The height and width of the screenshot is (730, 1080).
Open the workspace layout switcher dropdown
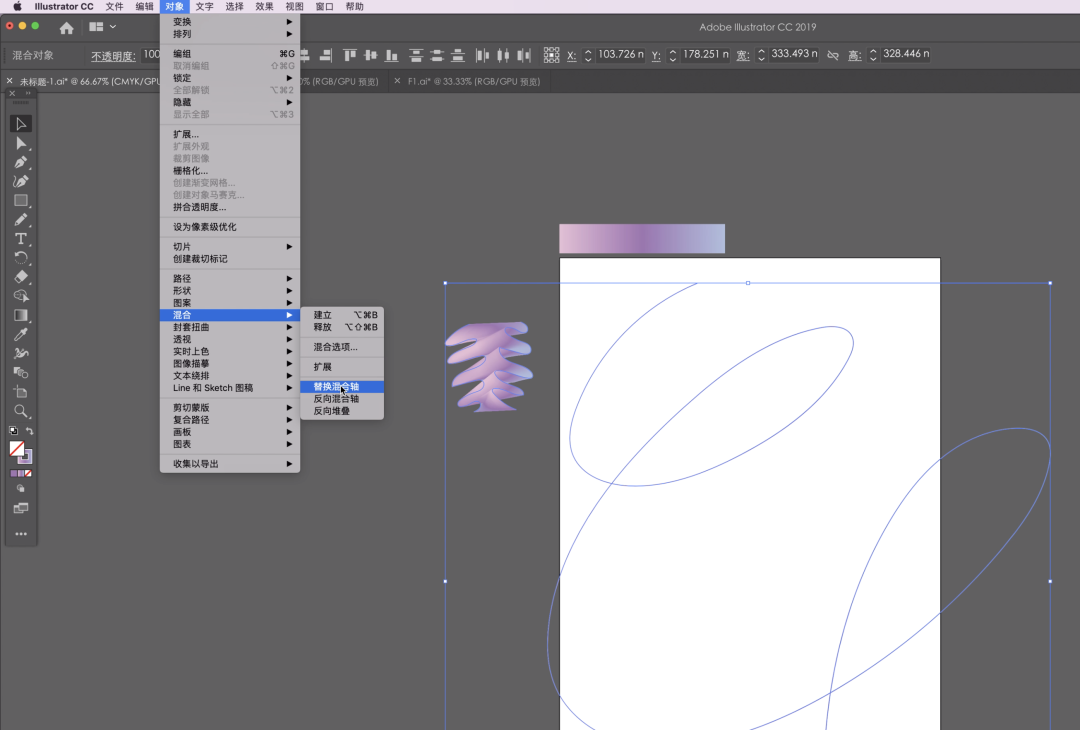pos(102,27)
